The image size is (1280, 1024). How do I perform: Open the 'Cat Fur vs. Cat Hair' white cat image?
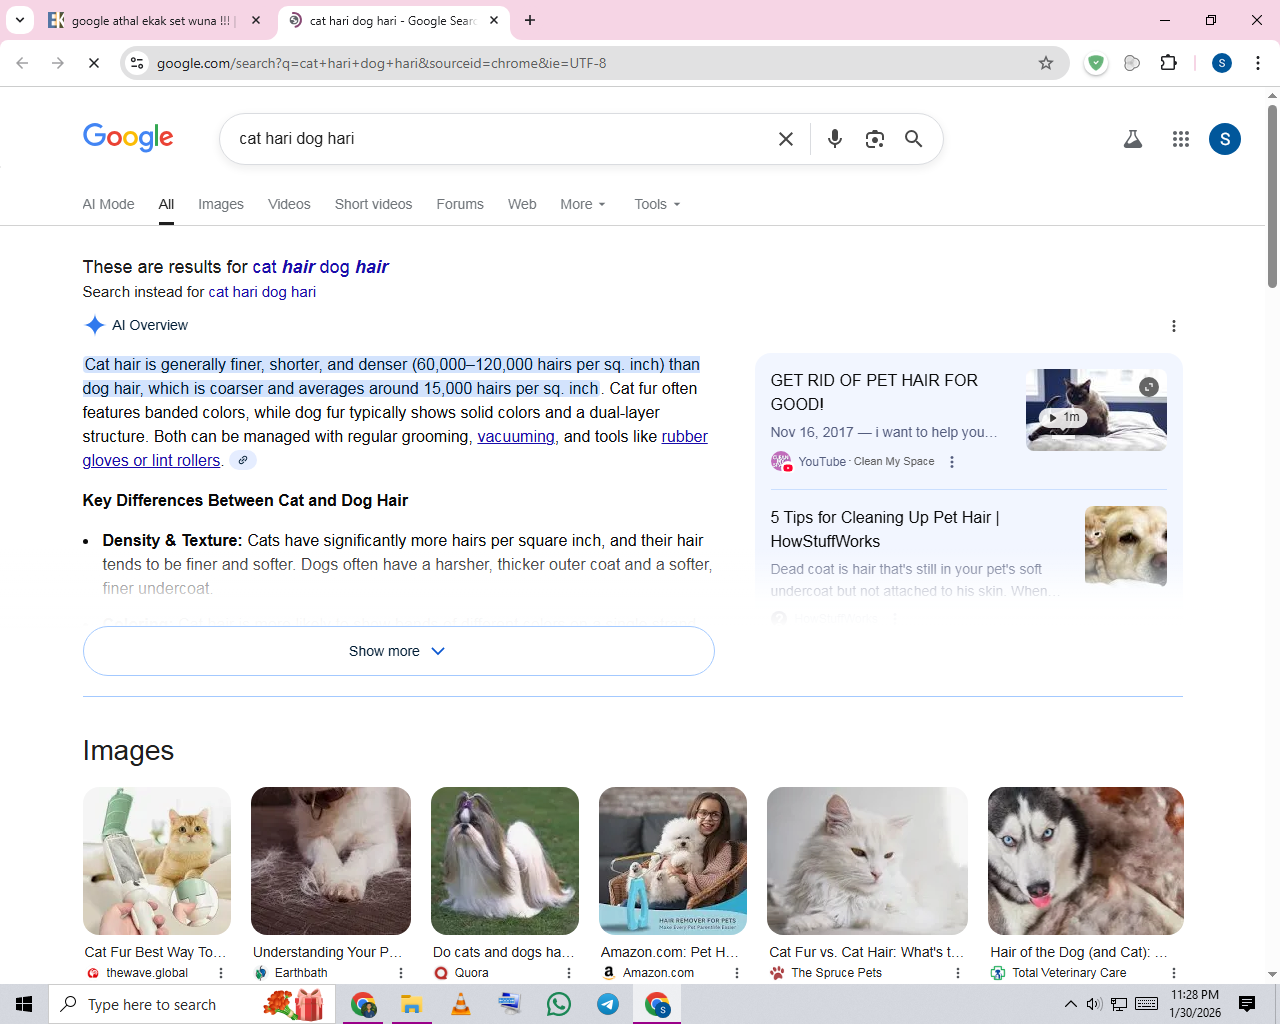click(x=867, y=861)
